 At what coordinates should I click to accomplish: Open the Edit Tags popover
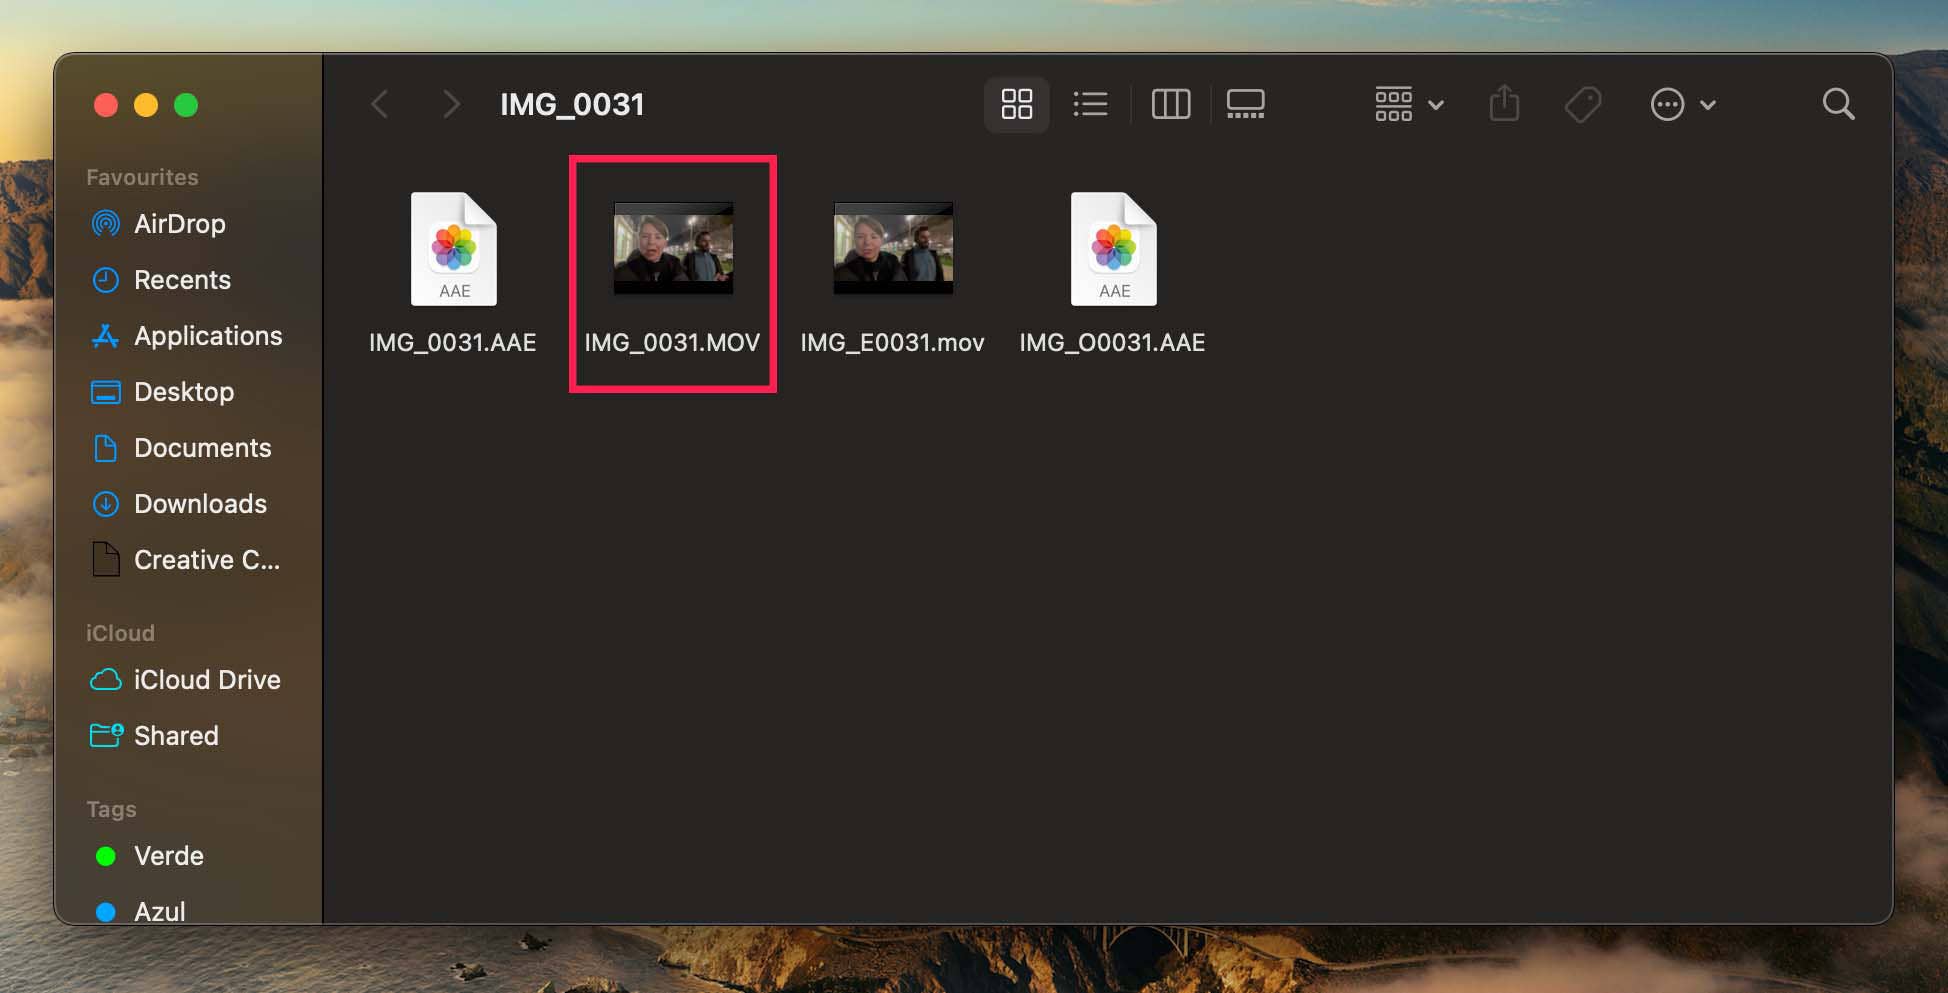point(1582,104)
